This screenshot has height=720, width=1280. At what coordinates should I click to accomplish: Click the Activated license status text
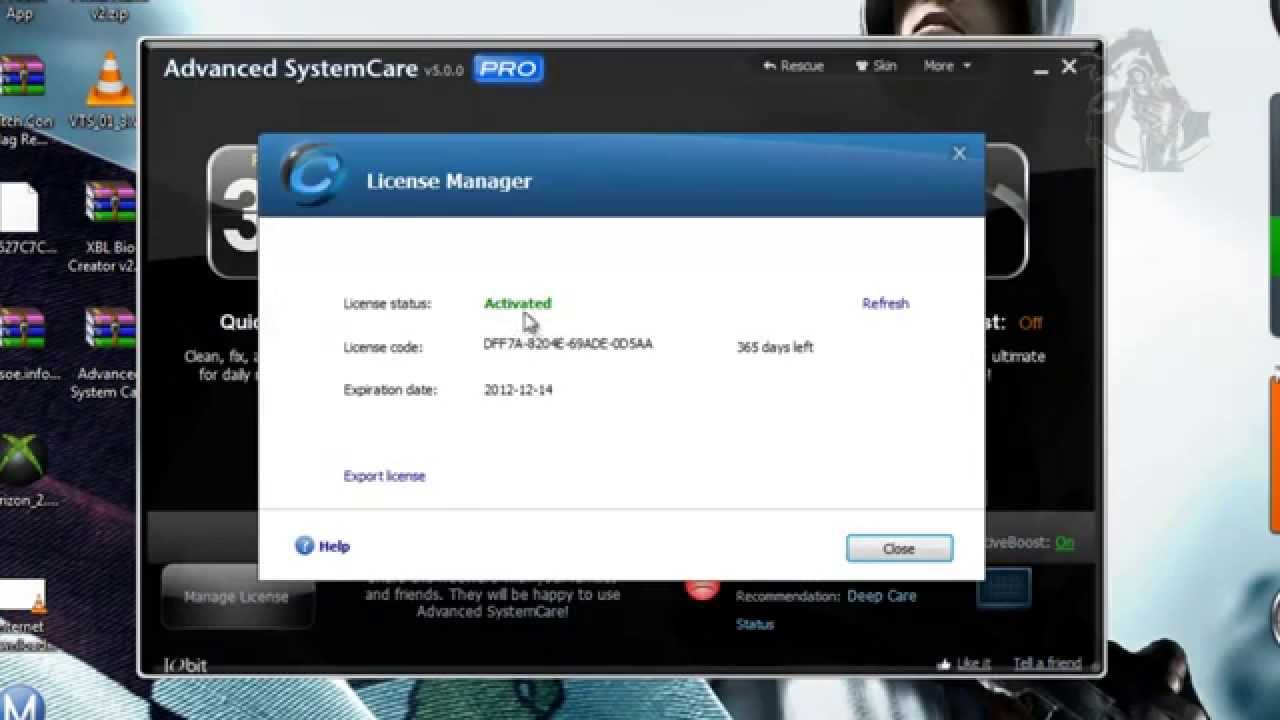[x=518, y=303]
